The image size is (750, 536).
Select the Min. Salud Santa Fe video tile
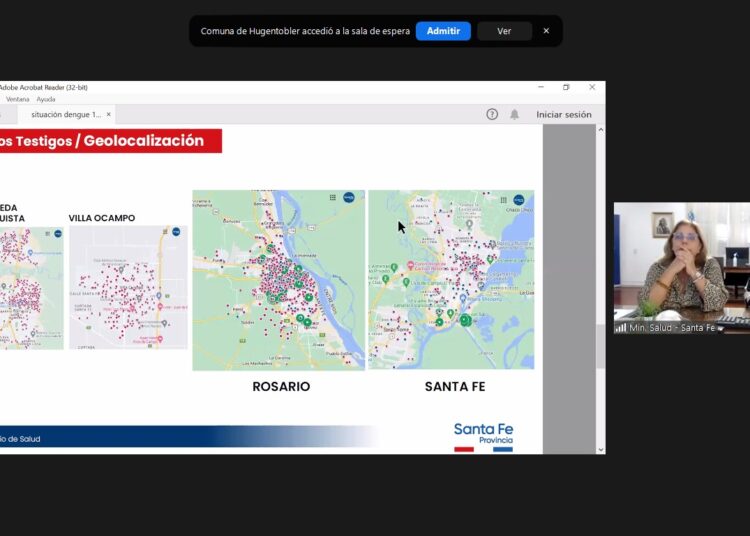[681, 268]
